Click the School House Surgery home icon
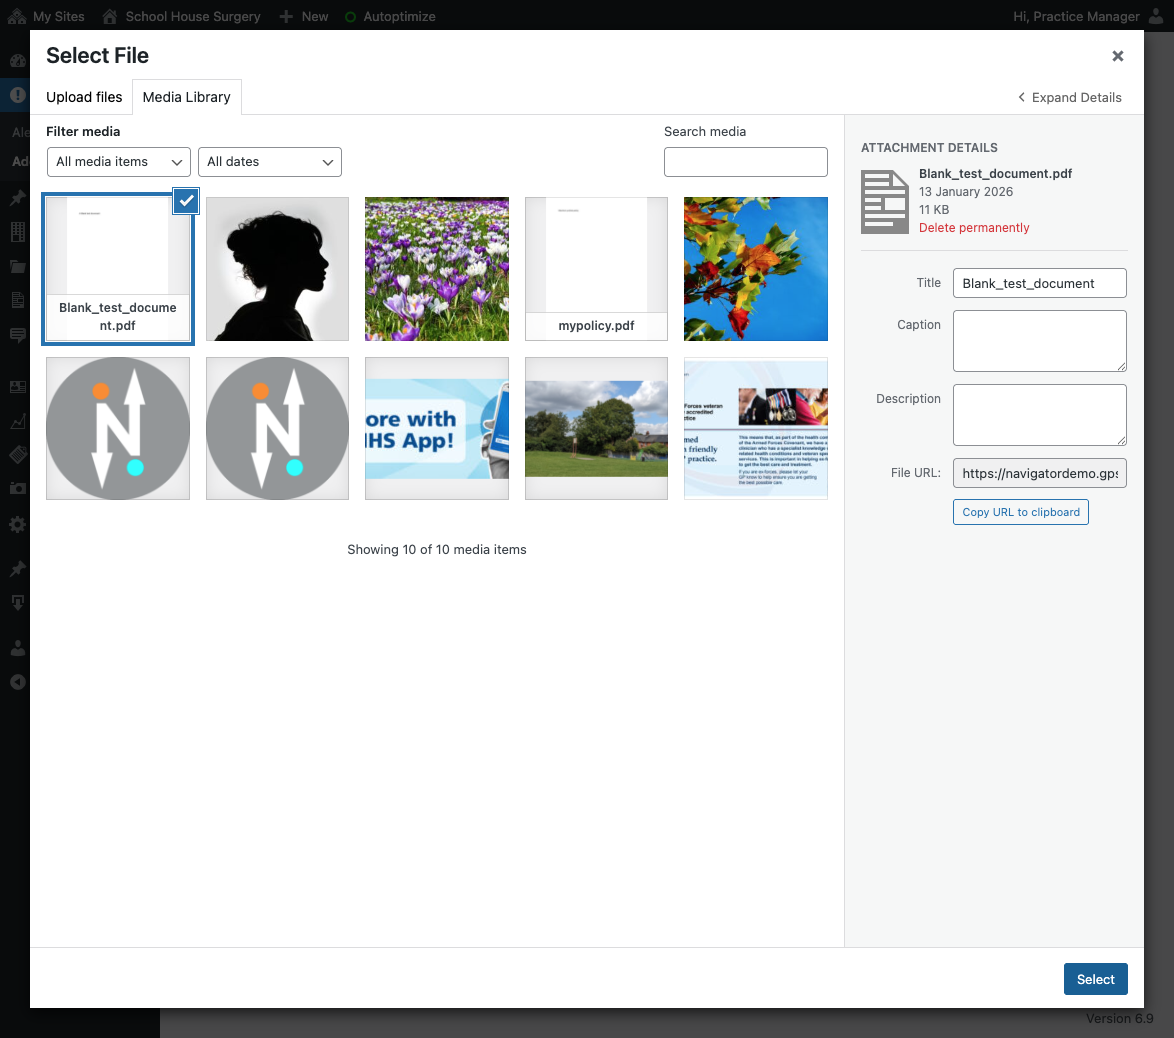The image size is (1174, 1038). tap(110, 16)
